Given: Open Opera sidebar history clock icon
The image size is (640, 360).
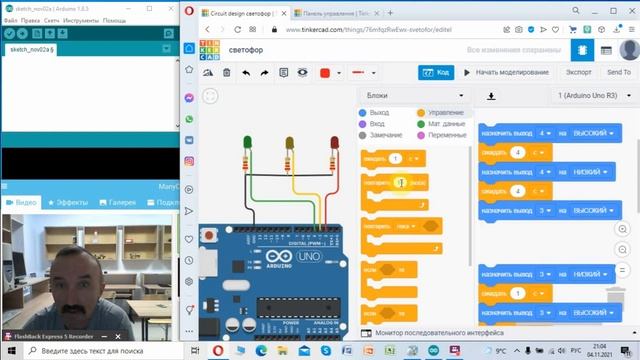Looking at the screenshot, I should (189, 260).
